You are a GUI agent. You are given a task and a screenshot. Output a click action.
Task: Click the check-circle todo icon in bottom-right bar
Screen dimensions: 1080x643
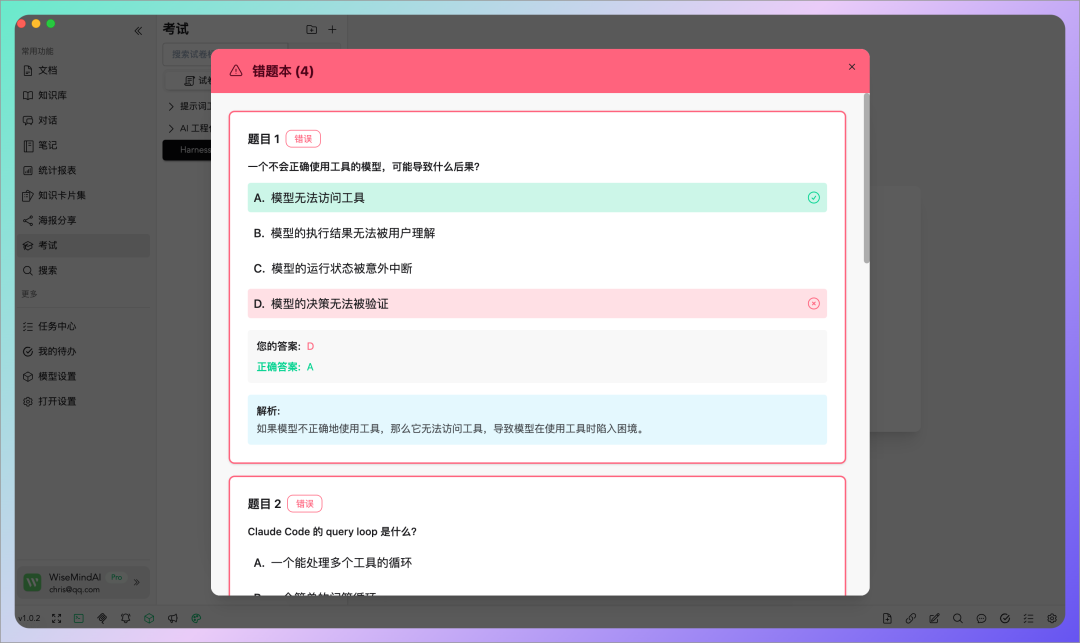click(1005, 618)
